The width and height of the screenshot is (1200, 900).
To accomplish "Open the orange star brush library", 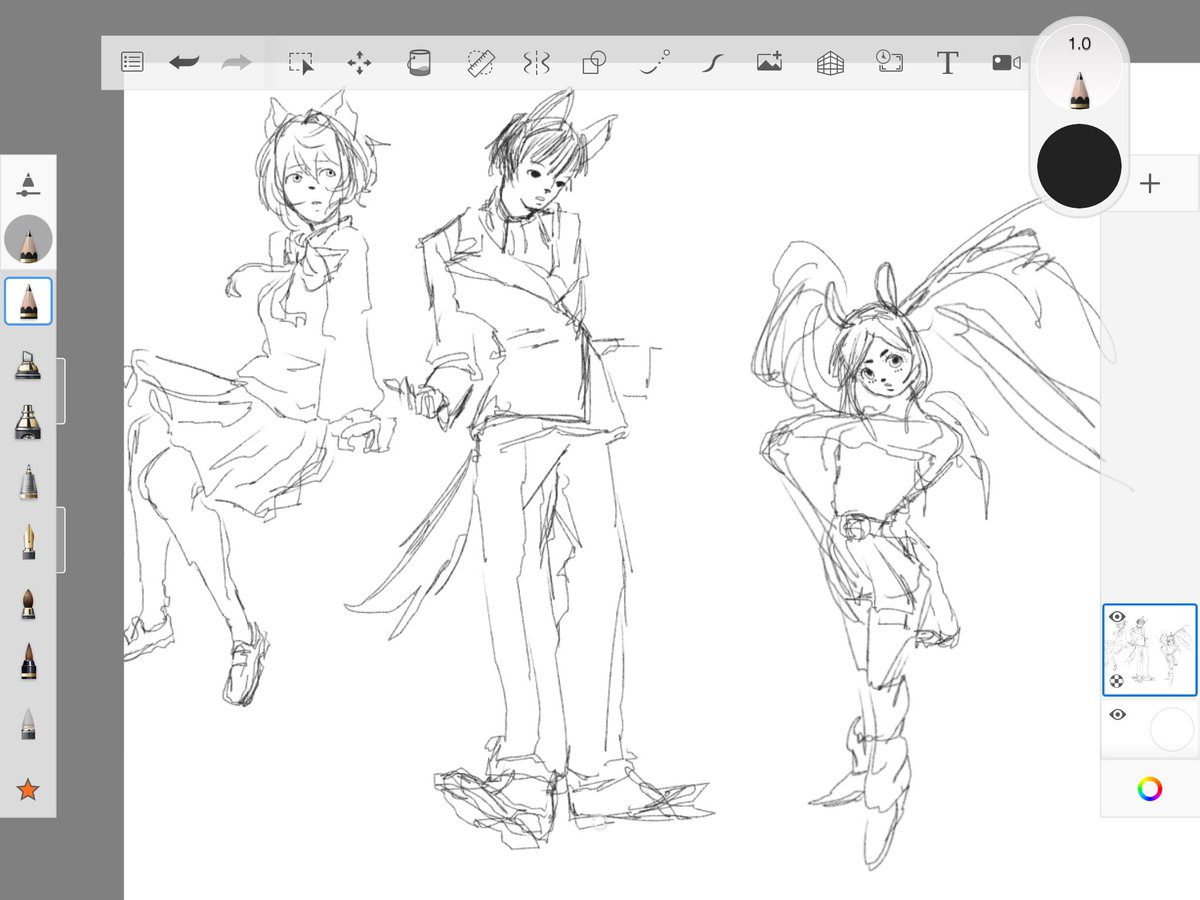I will (28, 790).
